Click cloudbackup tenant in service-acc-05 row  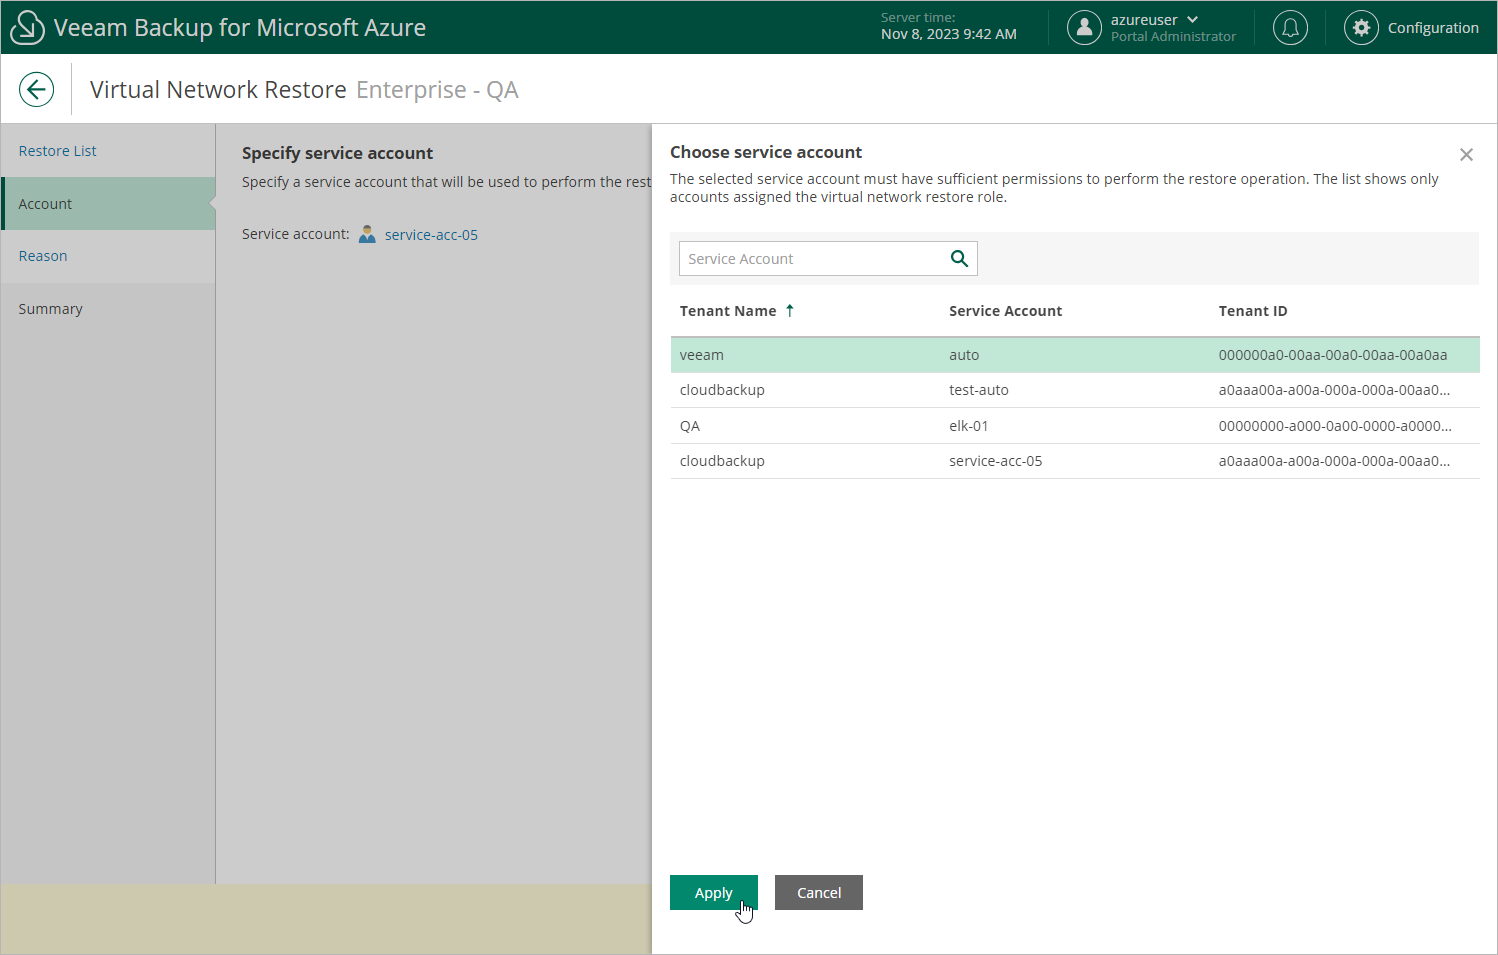[x=722, y=461]
